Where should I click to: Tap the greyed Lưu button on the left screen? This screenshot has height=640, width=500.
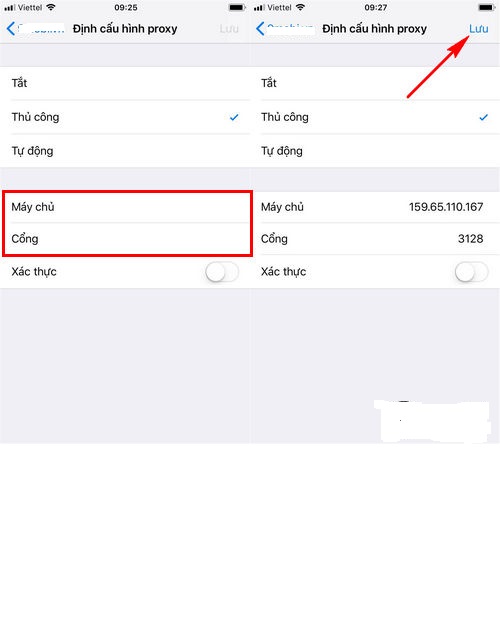coord(229,29)
